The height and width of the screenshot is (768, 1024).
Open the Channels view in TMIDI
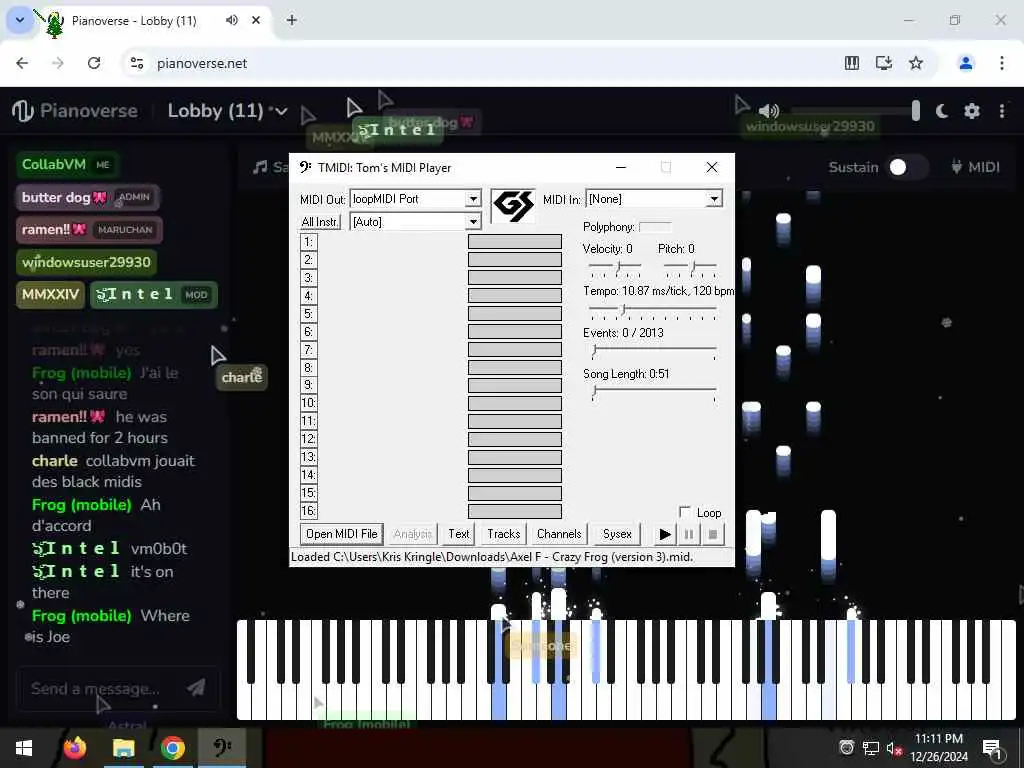pyautogui.click(x=559, y=534)
